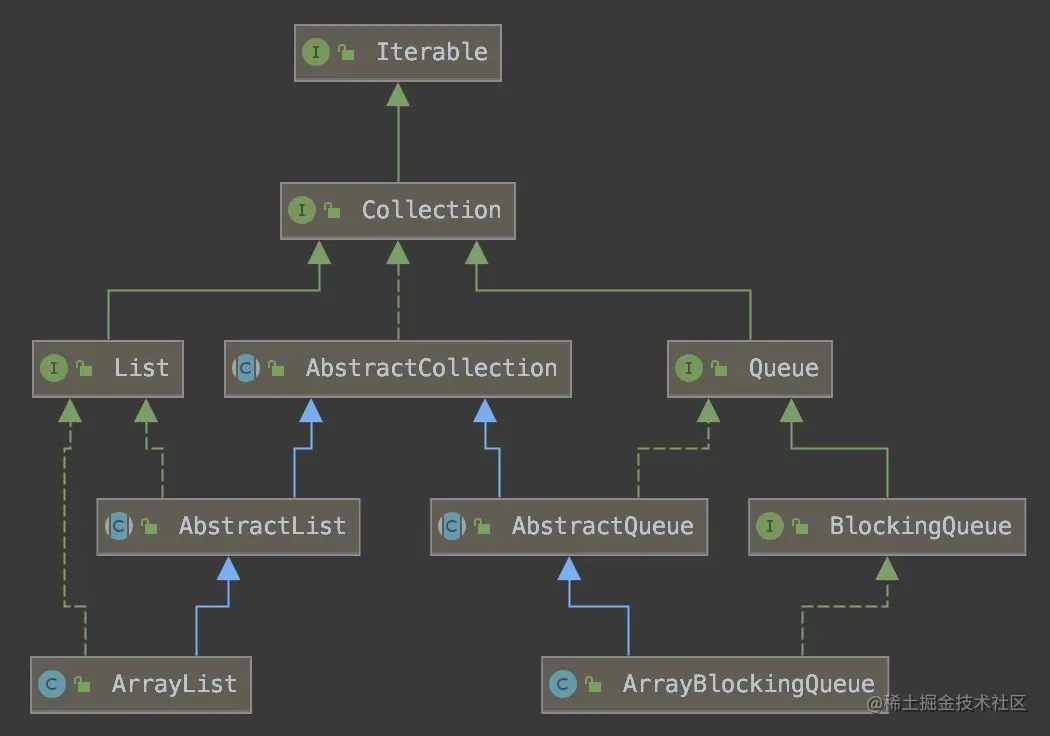Click the public lock icon on ArrayList
This screenshot has height=736, width=1050.
[x=82, y=684]
